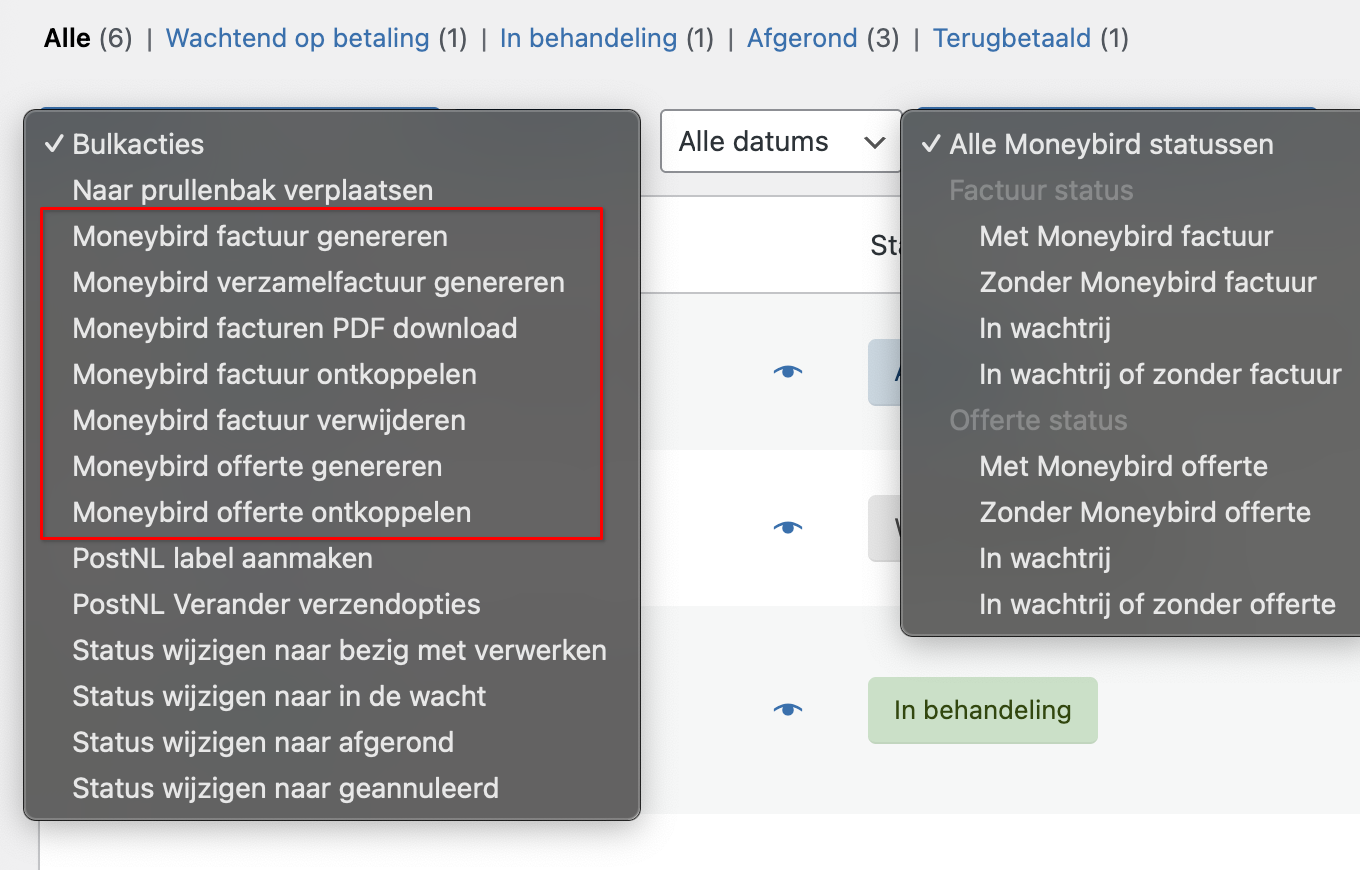Click the In behandeling status badge
The height and width of the screenshot is (870, 1360).
click(x=982, y=710)
